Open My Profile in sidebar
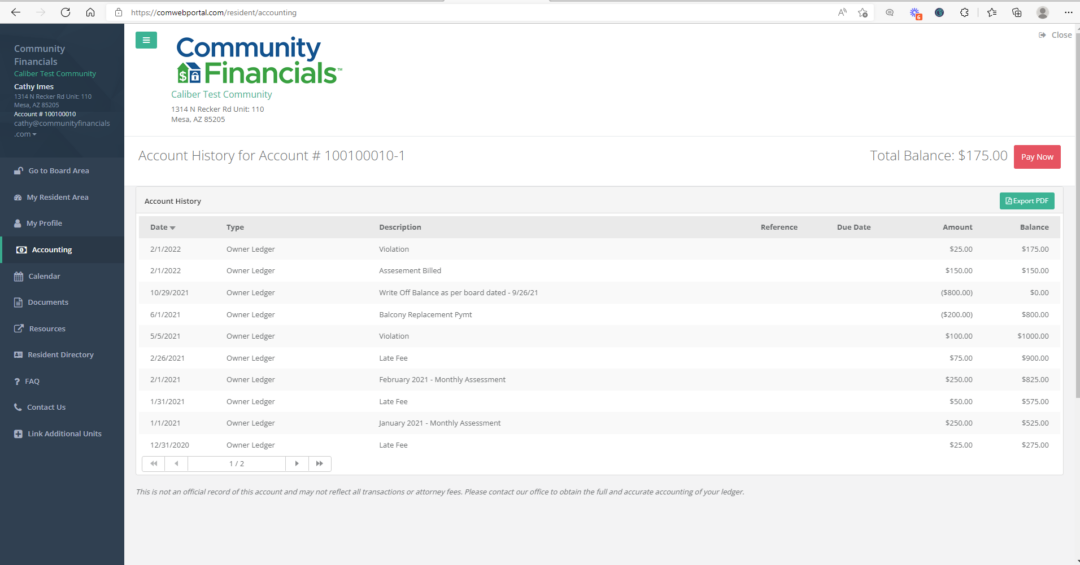1080x565 pixels. (x=43, y=223)
